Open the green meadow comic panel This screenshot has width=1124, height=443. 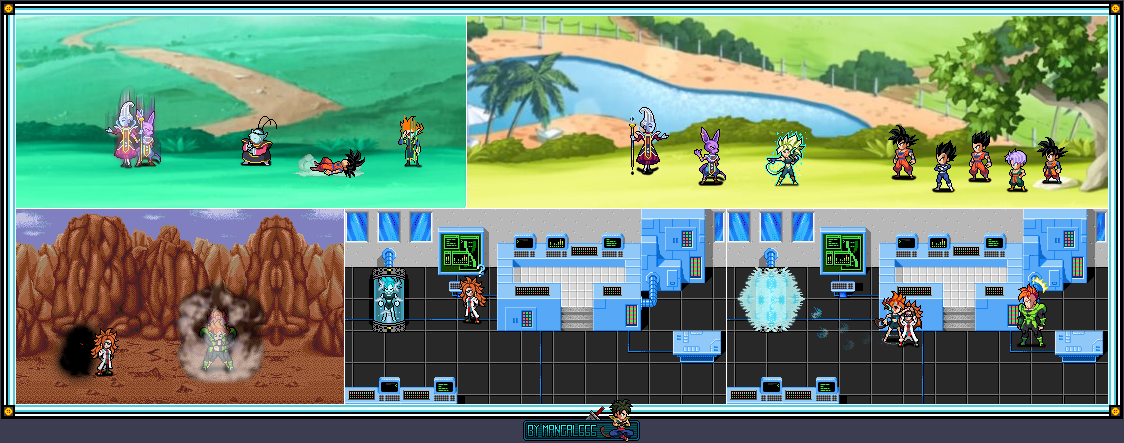241,112
